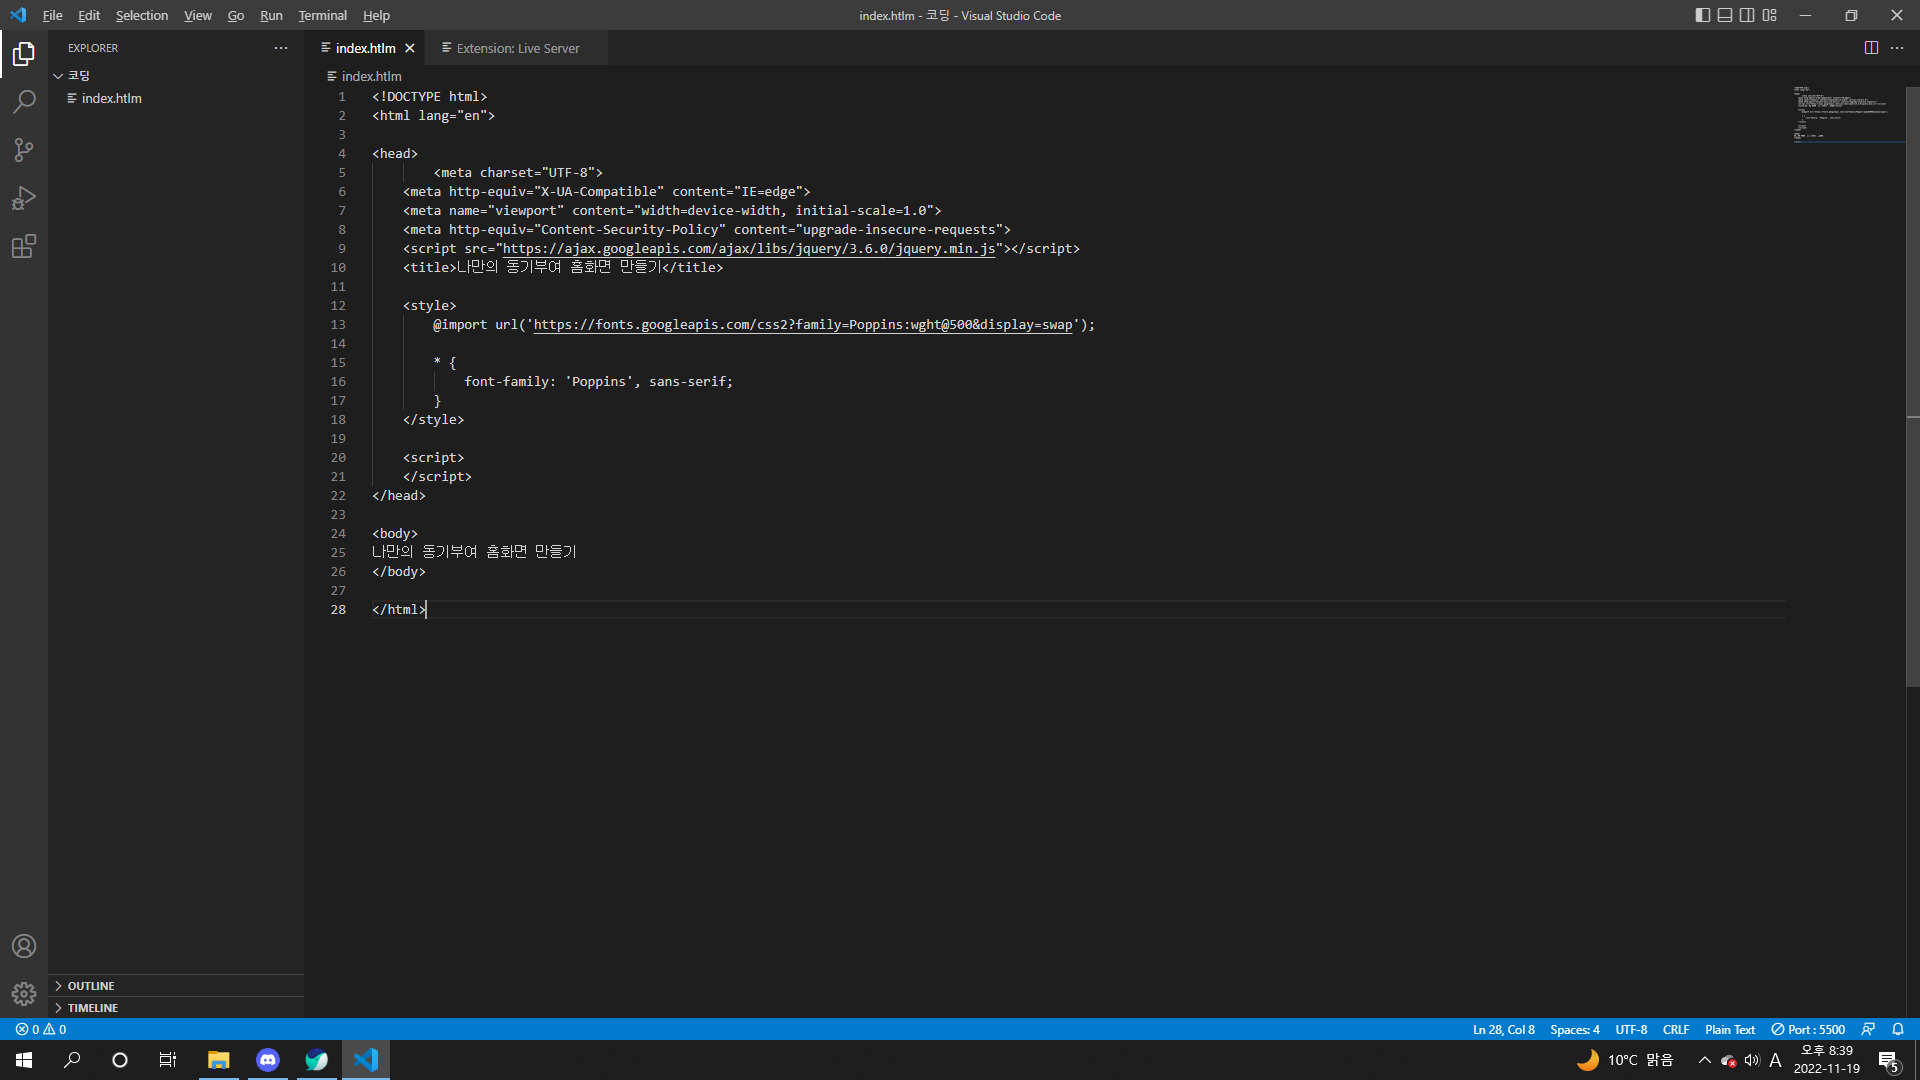The image size is (1920, 1080).
Task: Open the Extensions view
Action: (24, 246)
